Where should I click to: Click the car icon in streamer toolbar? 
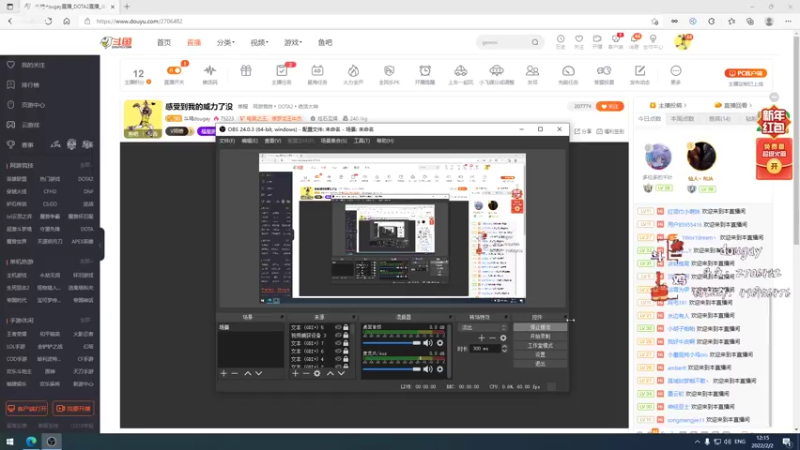pyautogui.click(x=460, y=70)
